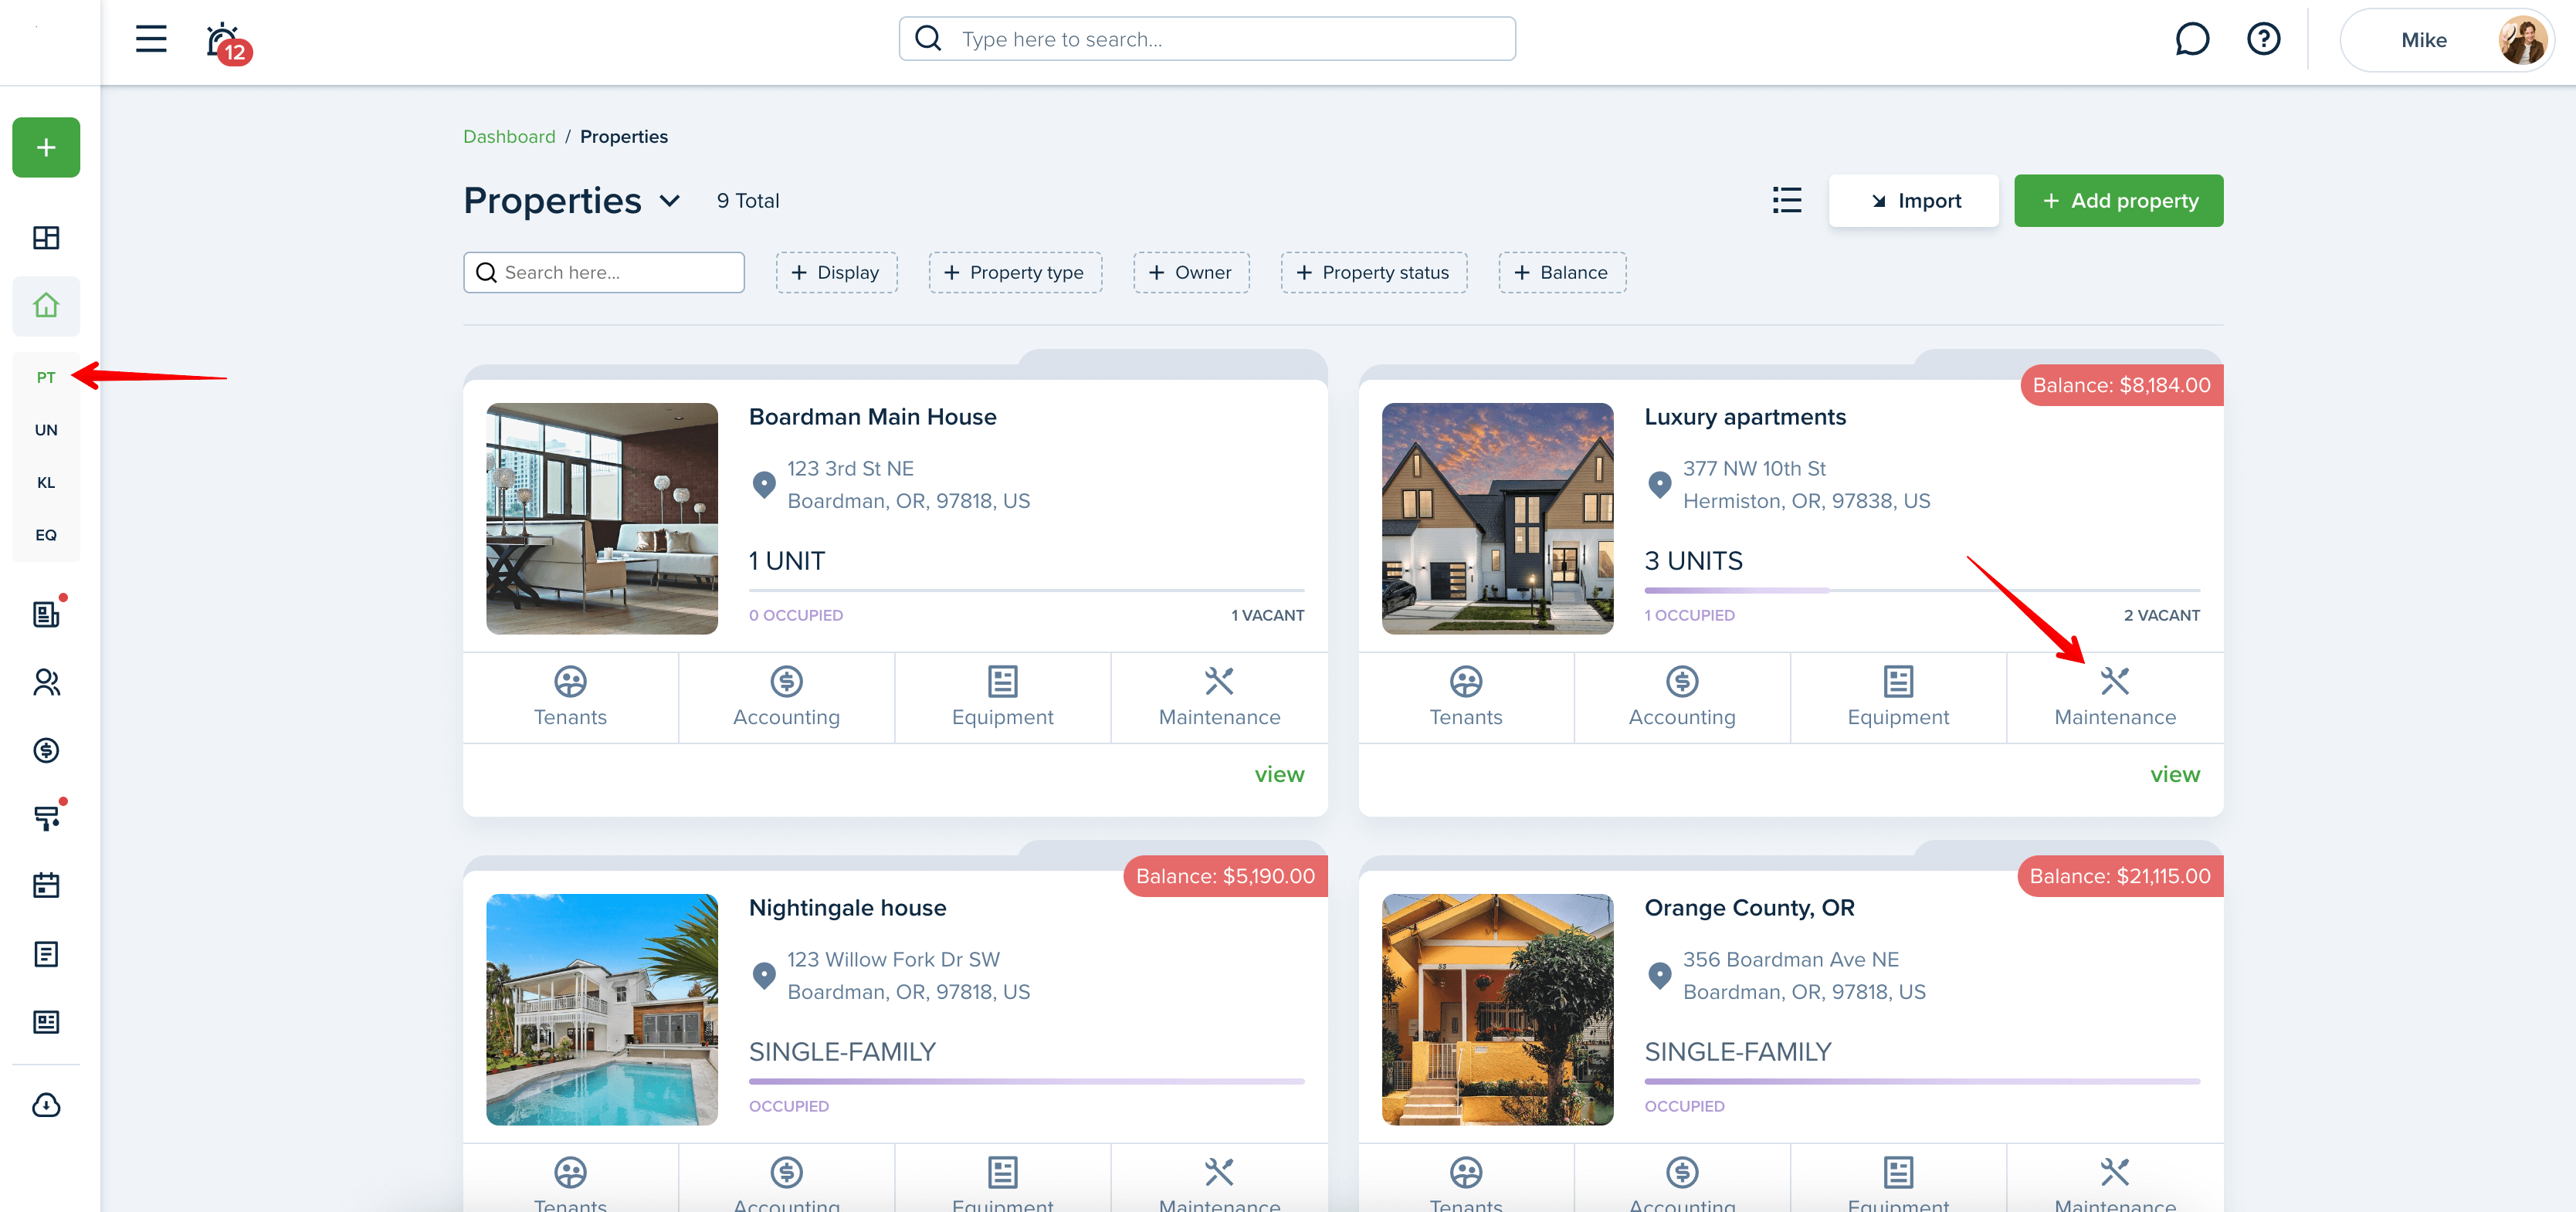This screenshot has height=1212, width=2576.
Task: Switch to list view layout
Action: [x=1787, y=200]
